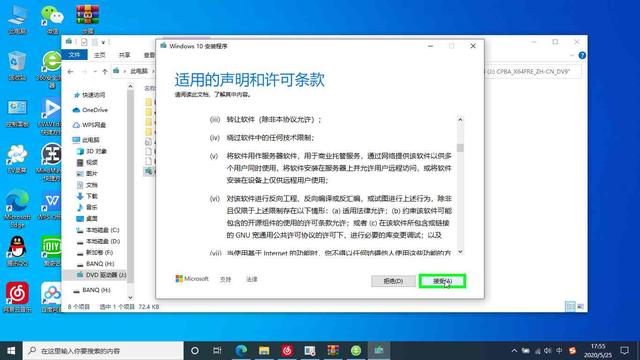The image size is (640, 360).
Task: Open Explorer recent locations dropdown arrow
Action: tap(95, 71)
